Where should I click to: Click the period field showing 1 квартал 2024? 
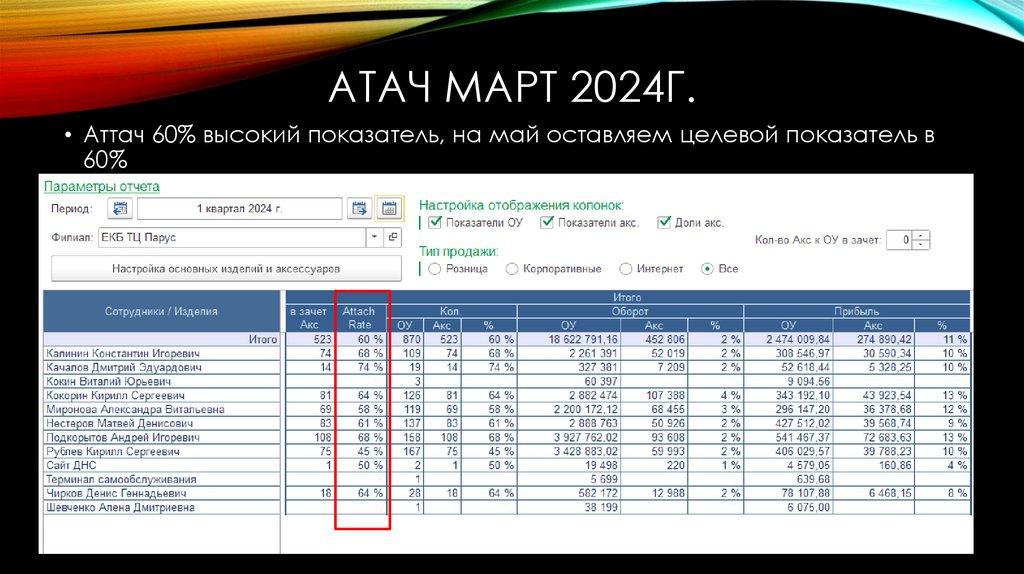point(239,209)
